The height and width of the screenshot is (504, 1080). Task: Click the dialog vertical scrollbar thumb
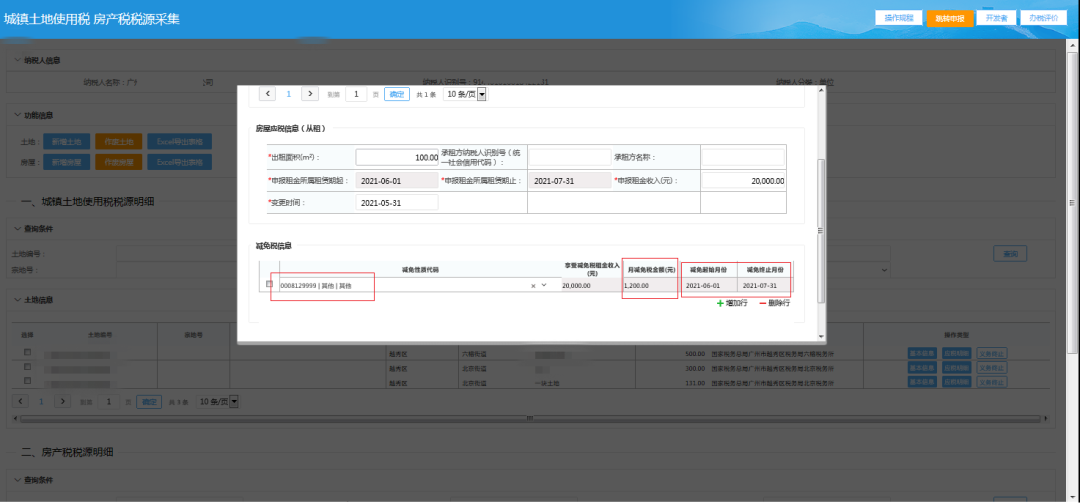click(821, 231)
